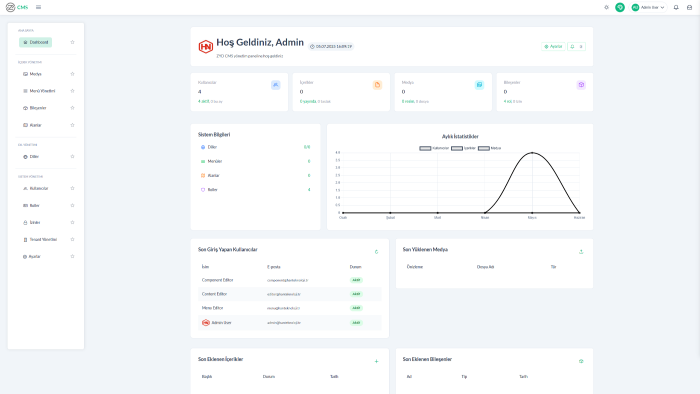The width and height of the screenshot is (700, 394).
Task: Select the Admin User row in the table
Action: tap(290, 323)
